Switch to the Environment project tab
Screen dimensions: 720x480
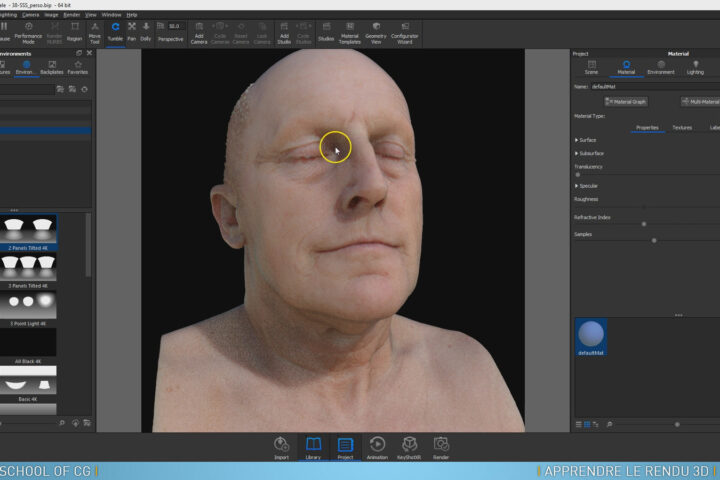tap(661, 68)
